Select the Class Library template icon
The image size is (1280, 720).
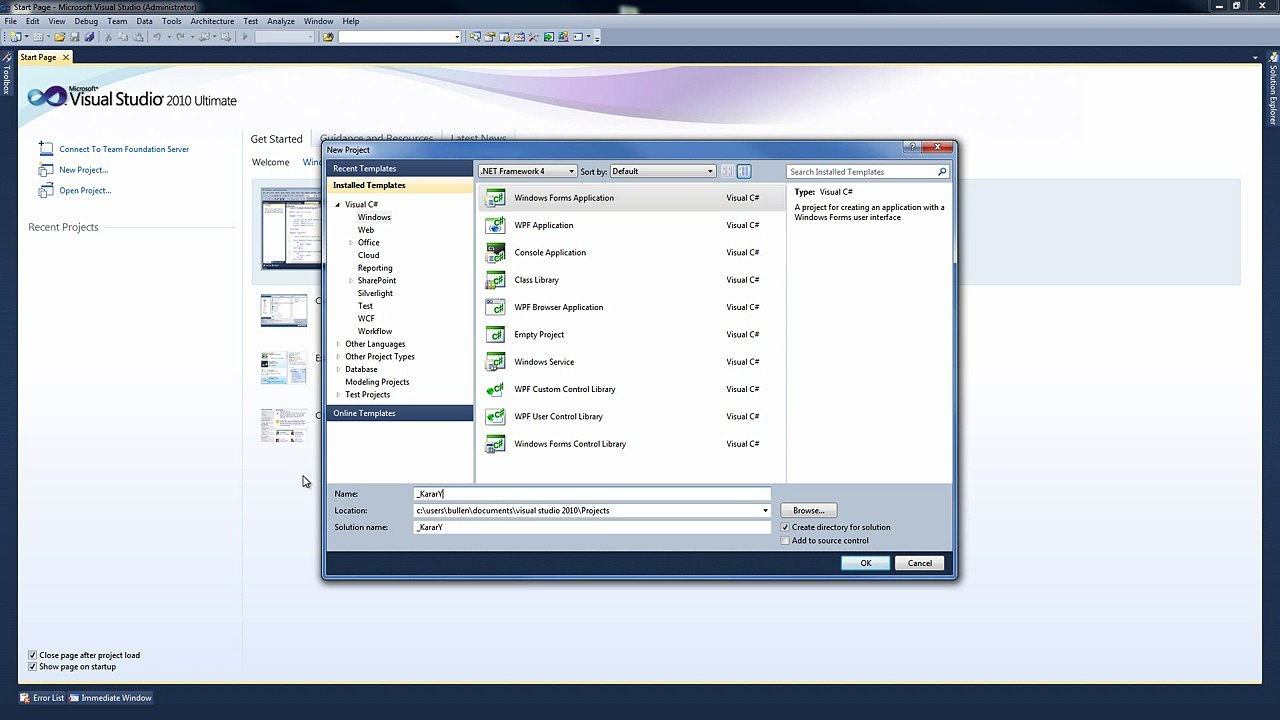[x=495, y=280]
